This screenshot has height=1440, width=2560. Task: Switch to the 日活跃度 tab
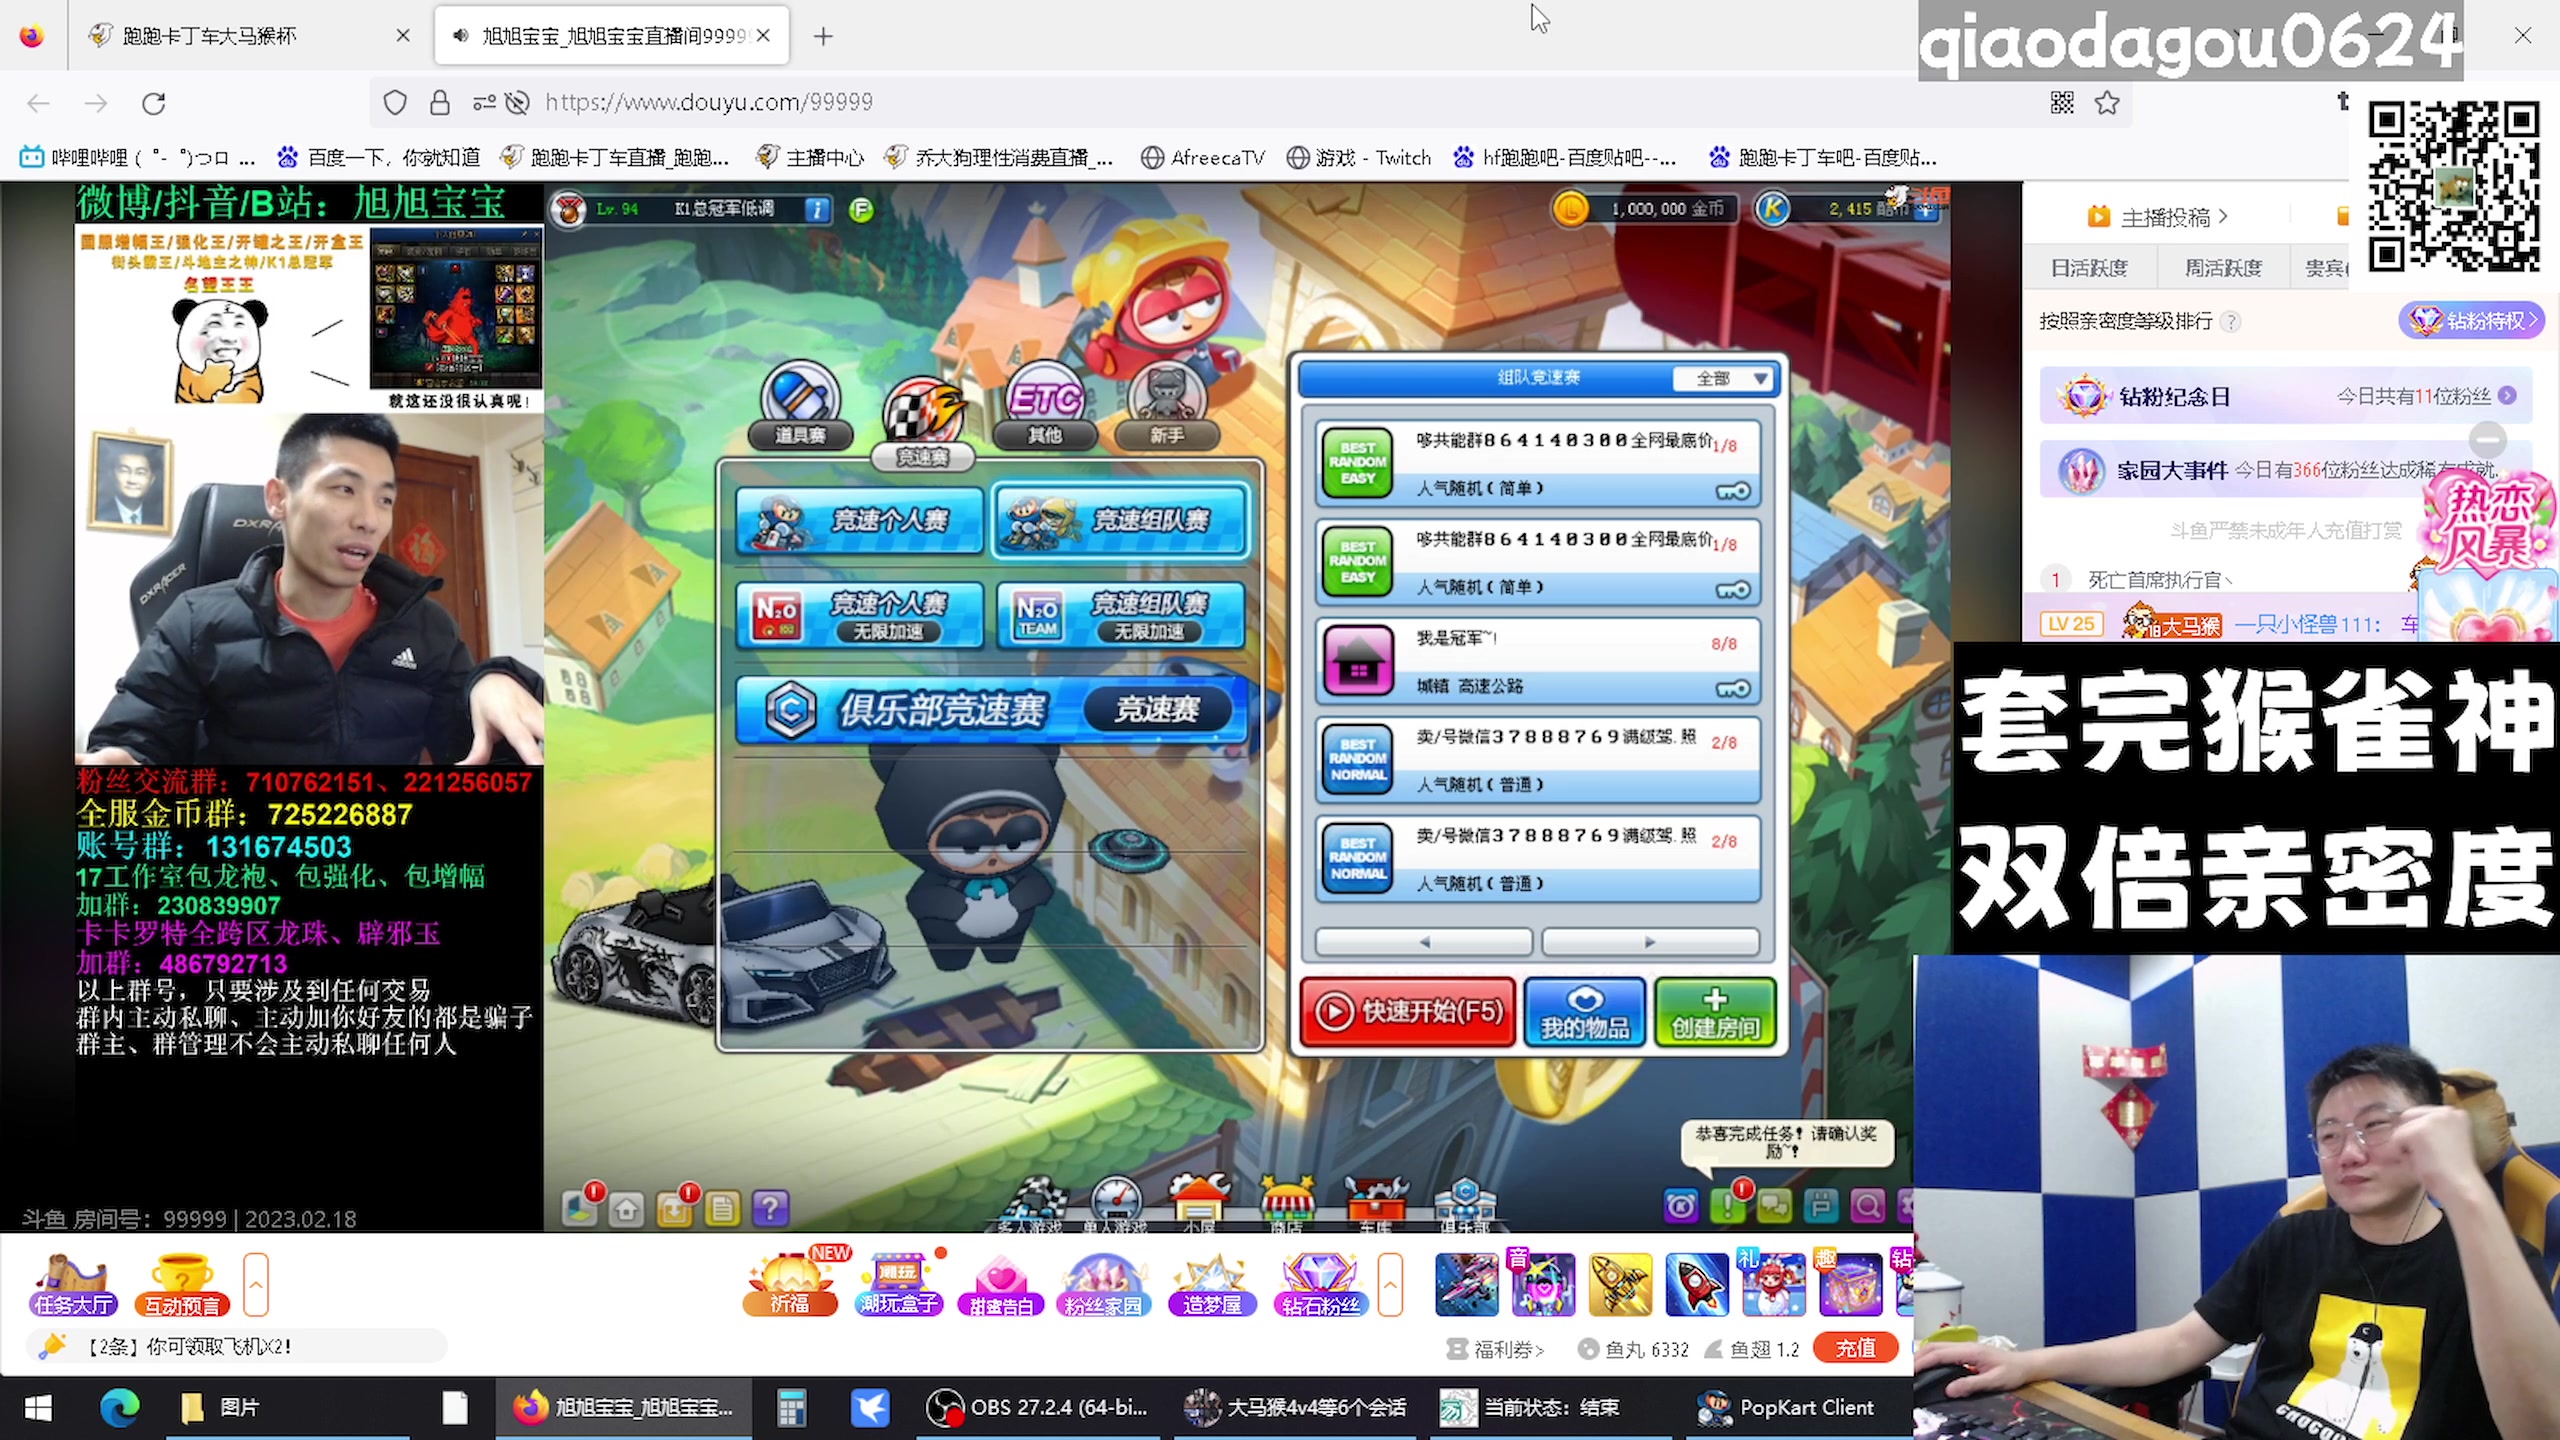[x=2089, y=268]
